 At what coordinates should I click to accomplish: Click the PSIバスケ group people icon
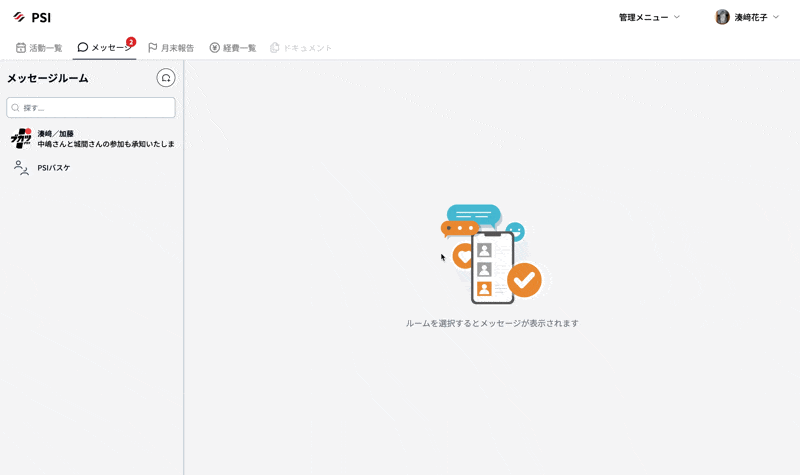[x=20, y=168]
